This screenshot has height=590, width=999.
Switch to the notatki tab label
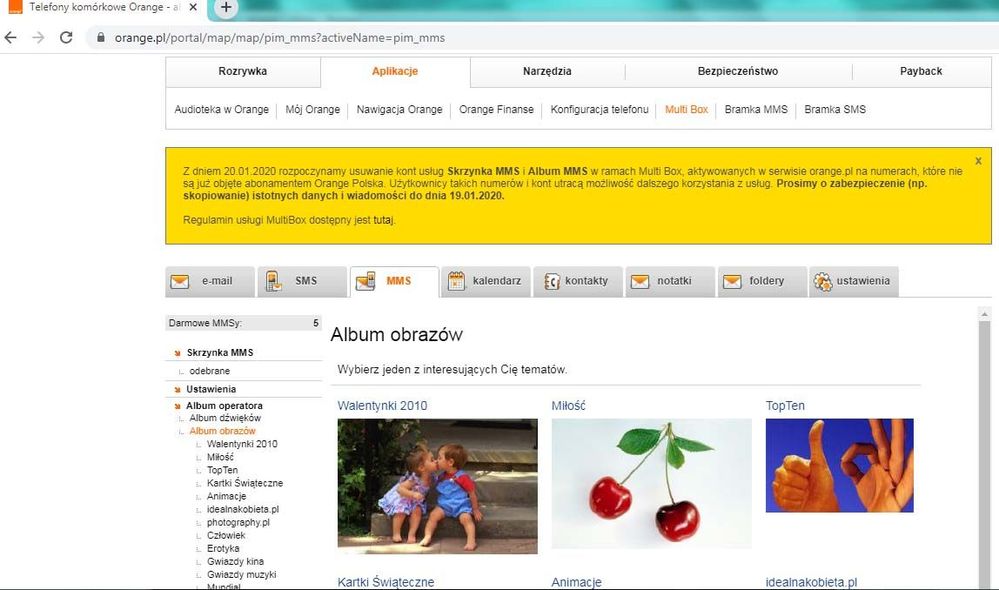tap(674, 281)
